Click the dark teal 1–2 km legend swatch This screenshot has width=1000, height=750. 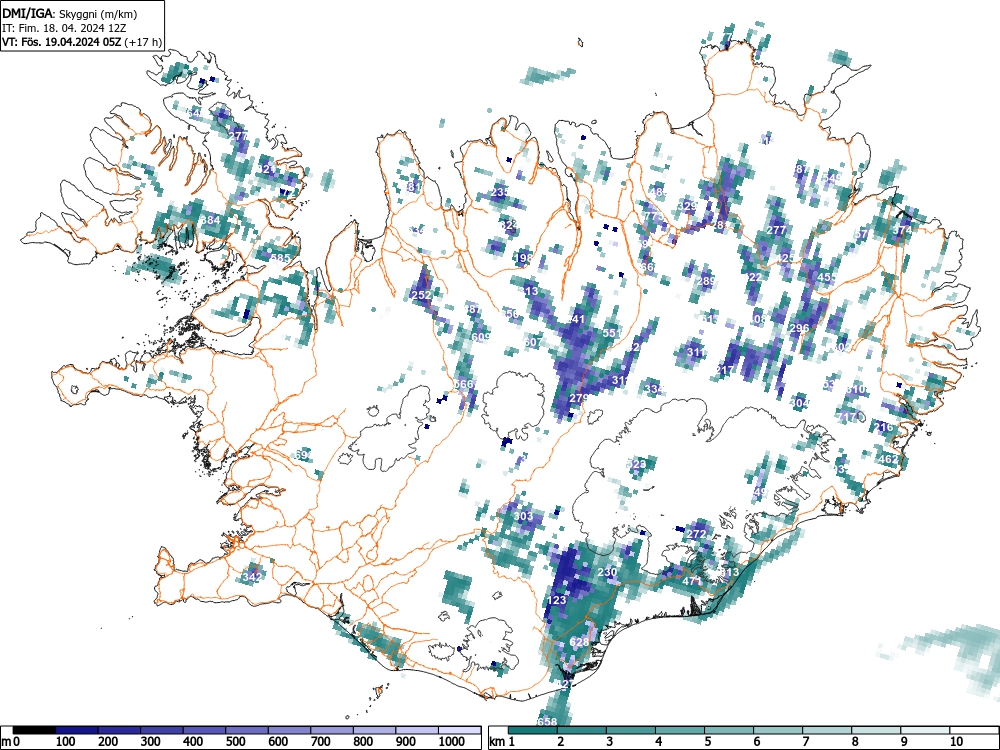pyautogui.click(x=533, y=730)
